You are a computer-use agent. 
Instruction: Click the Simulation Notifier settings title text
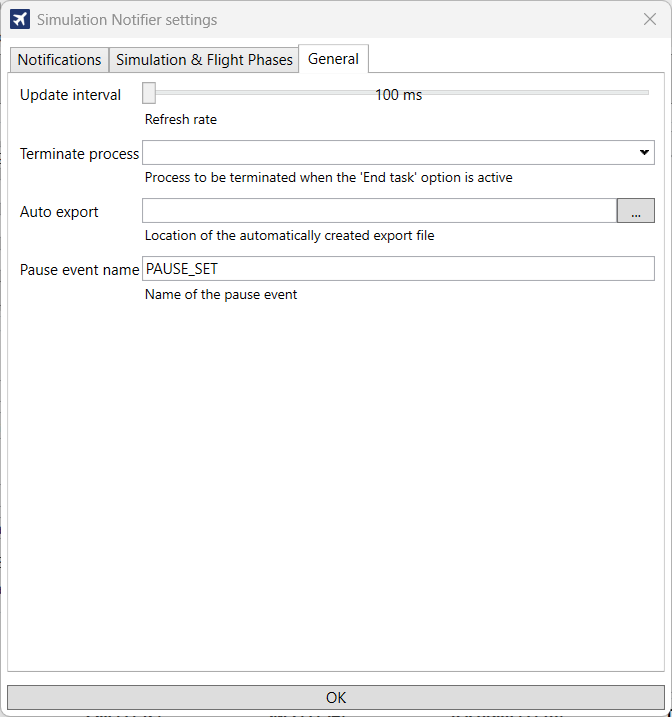click(127, 20)
